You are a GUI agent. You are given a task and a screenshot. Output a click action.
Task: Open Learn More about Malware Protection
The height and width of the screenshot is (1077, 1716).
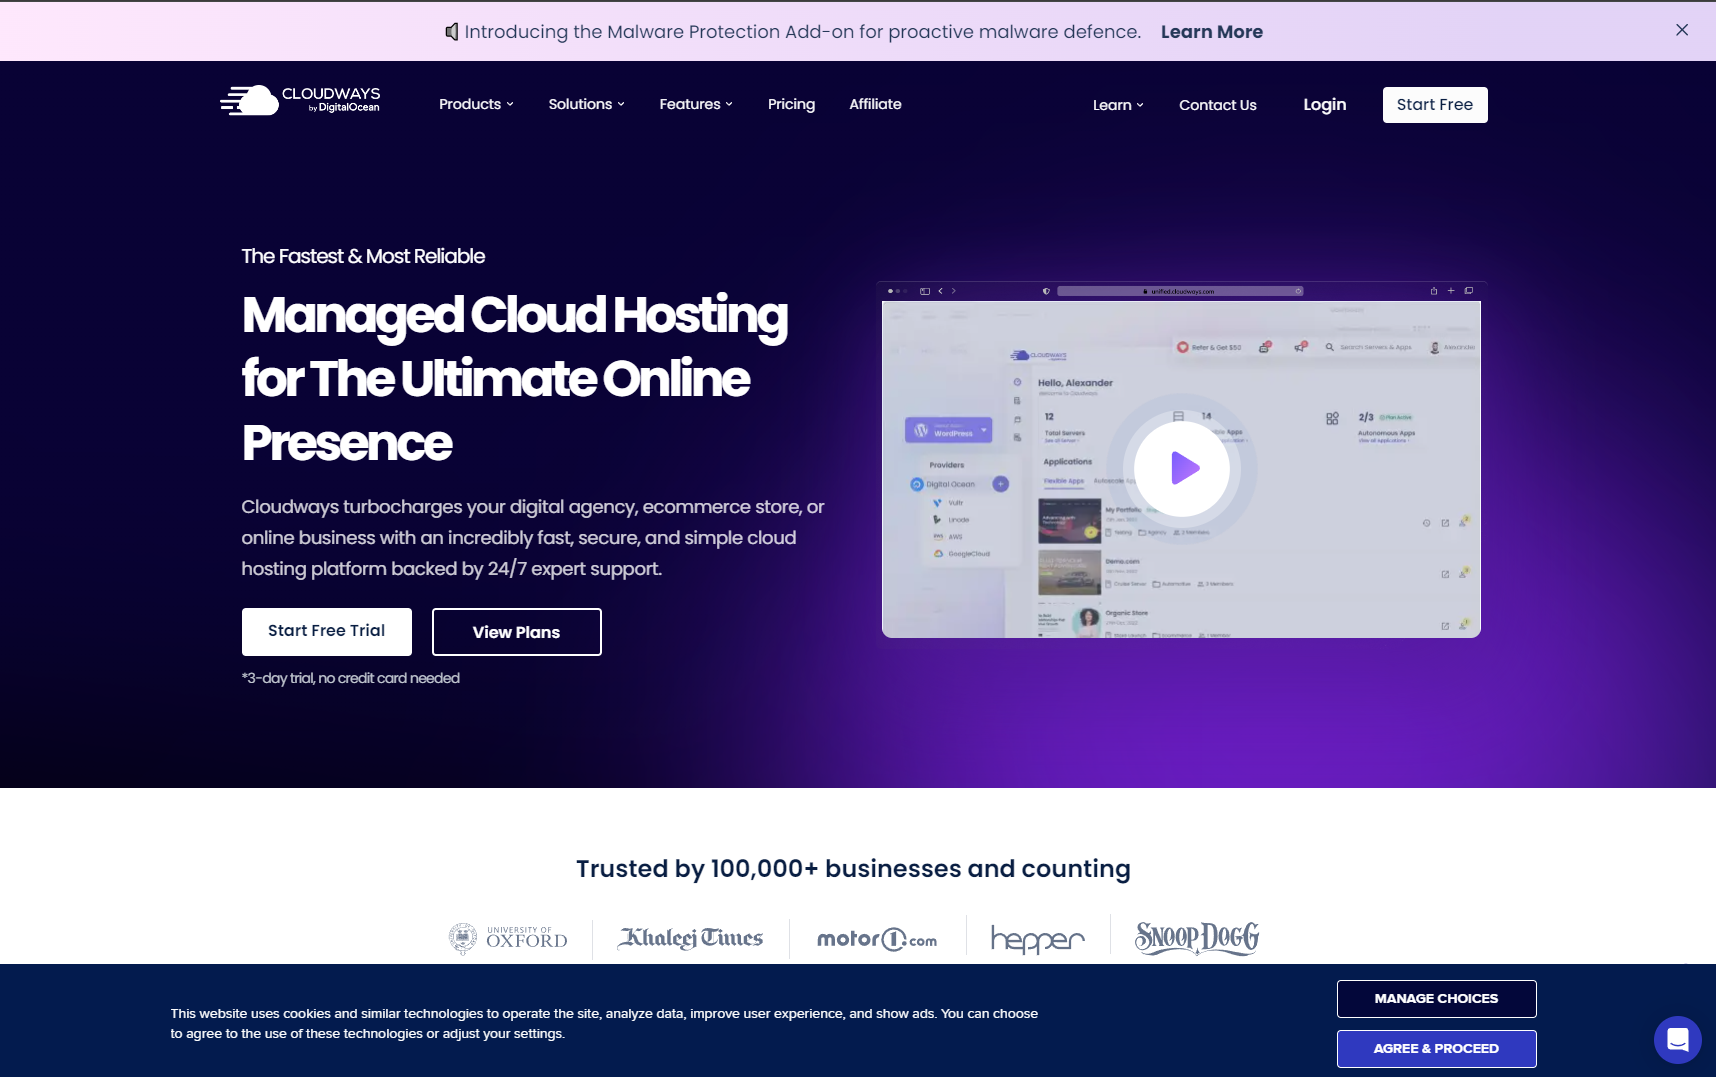pos(1211,32)
